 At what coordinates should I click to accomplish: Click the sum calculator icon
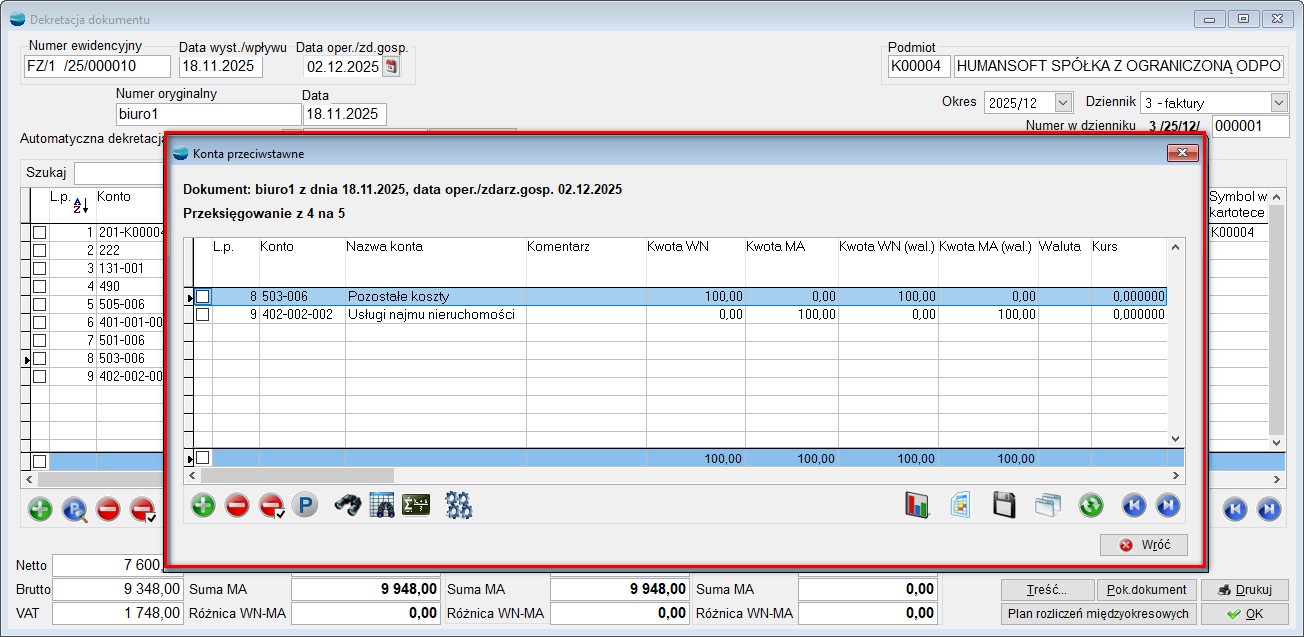tap(415, 506)
